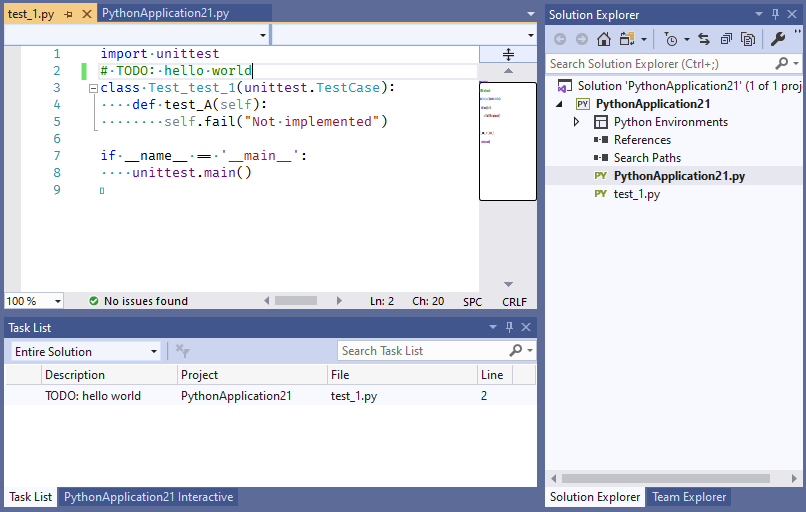
Task: Open Solution Explorer window position menu arrow
Action: (x=759, y=14)
